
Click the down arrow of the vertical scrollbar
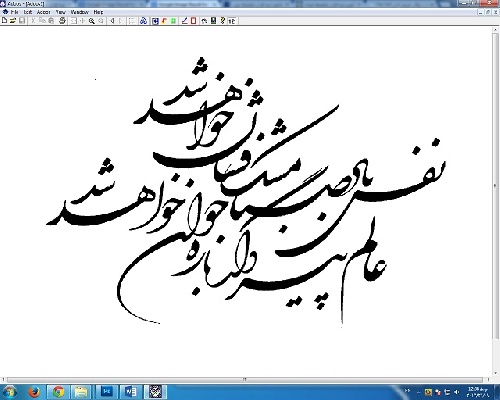[496, 373]
